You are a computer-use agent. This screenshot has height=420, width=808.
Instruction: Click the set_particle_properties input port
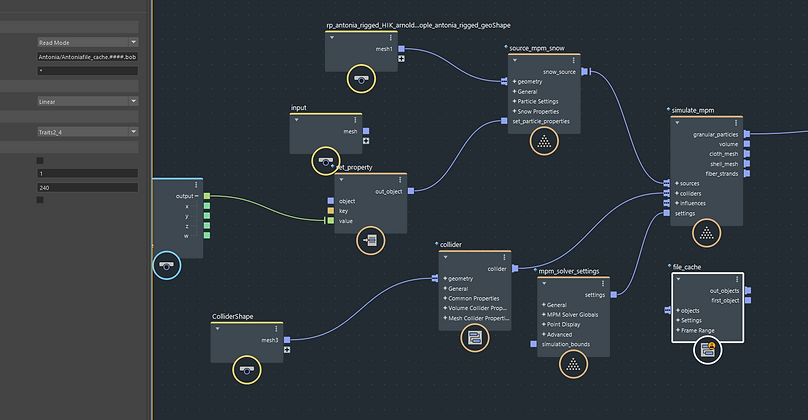coord(504,121)
